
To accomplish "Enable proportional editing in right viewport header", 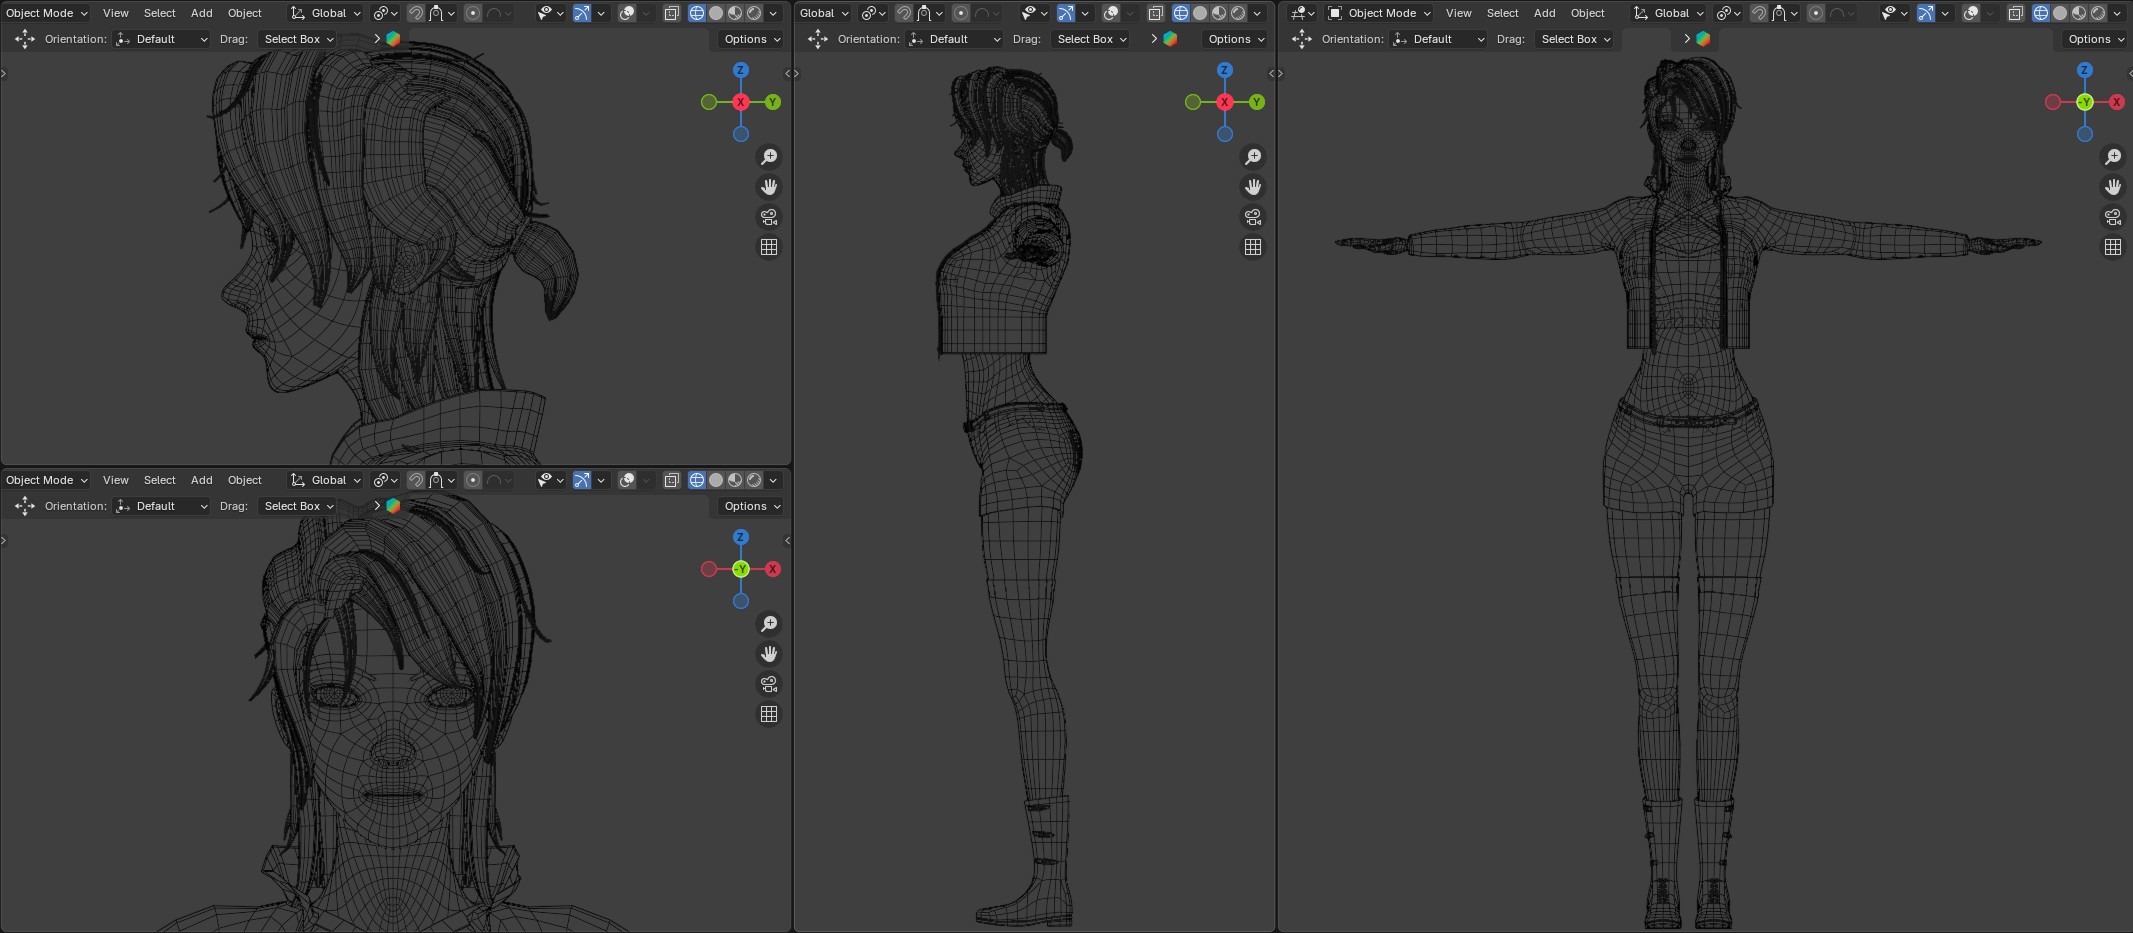I will (x=1816, y=13).
